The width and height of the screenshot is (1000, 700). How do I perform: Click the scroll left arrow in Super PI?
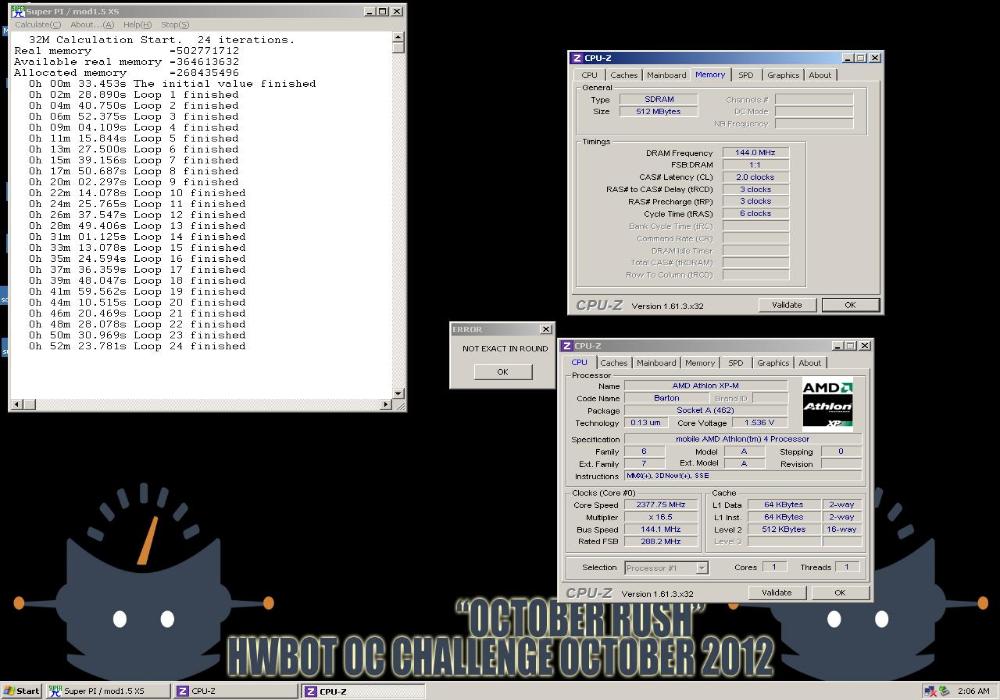(17, 404)
